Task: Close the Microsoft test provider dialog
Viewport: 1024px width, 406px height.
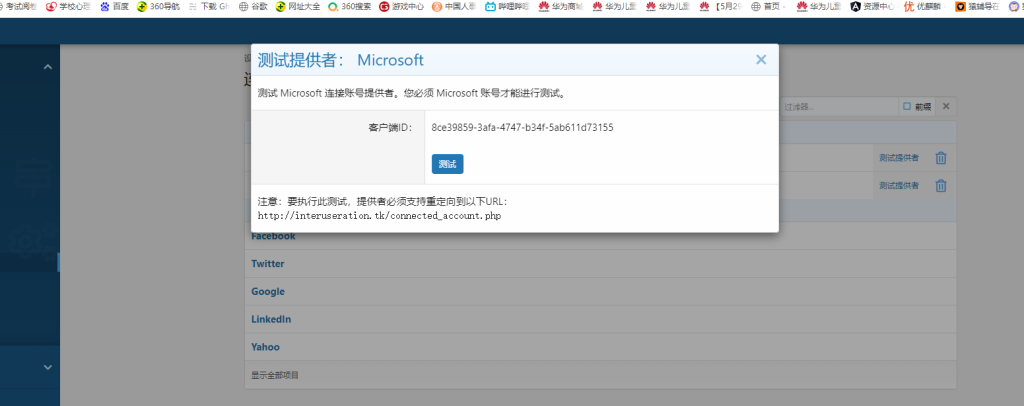Action: 761,60
